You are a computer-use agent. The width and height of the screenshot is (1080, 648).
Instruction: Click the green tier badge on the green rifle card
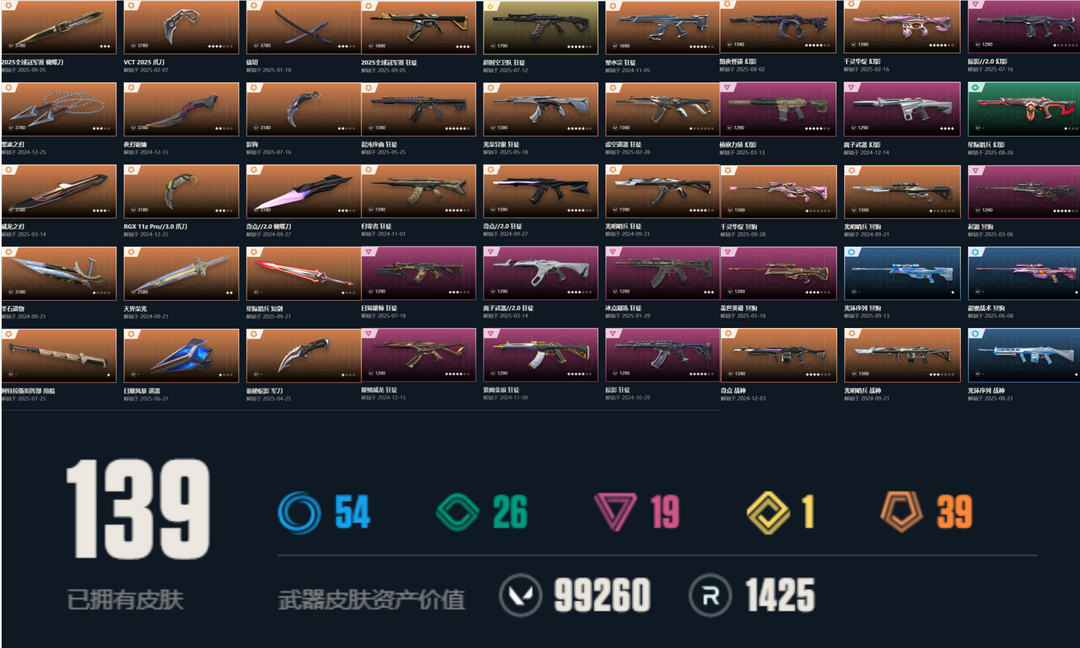(x=975, y=87)
